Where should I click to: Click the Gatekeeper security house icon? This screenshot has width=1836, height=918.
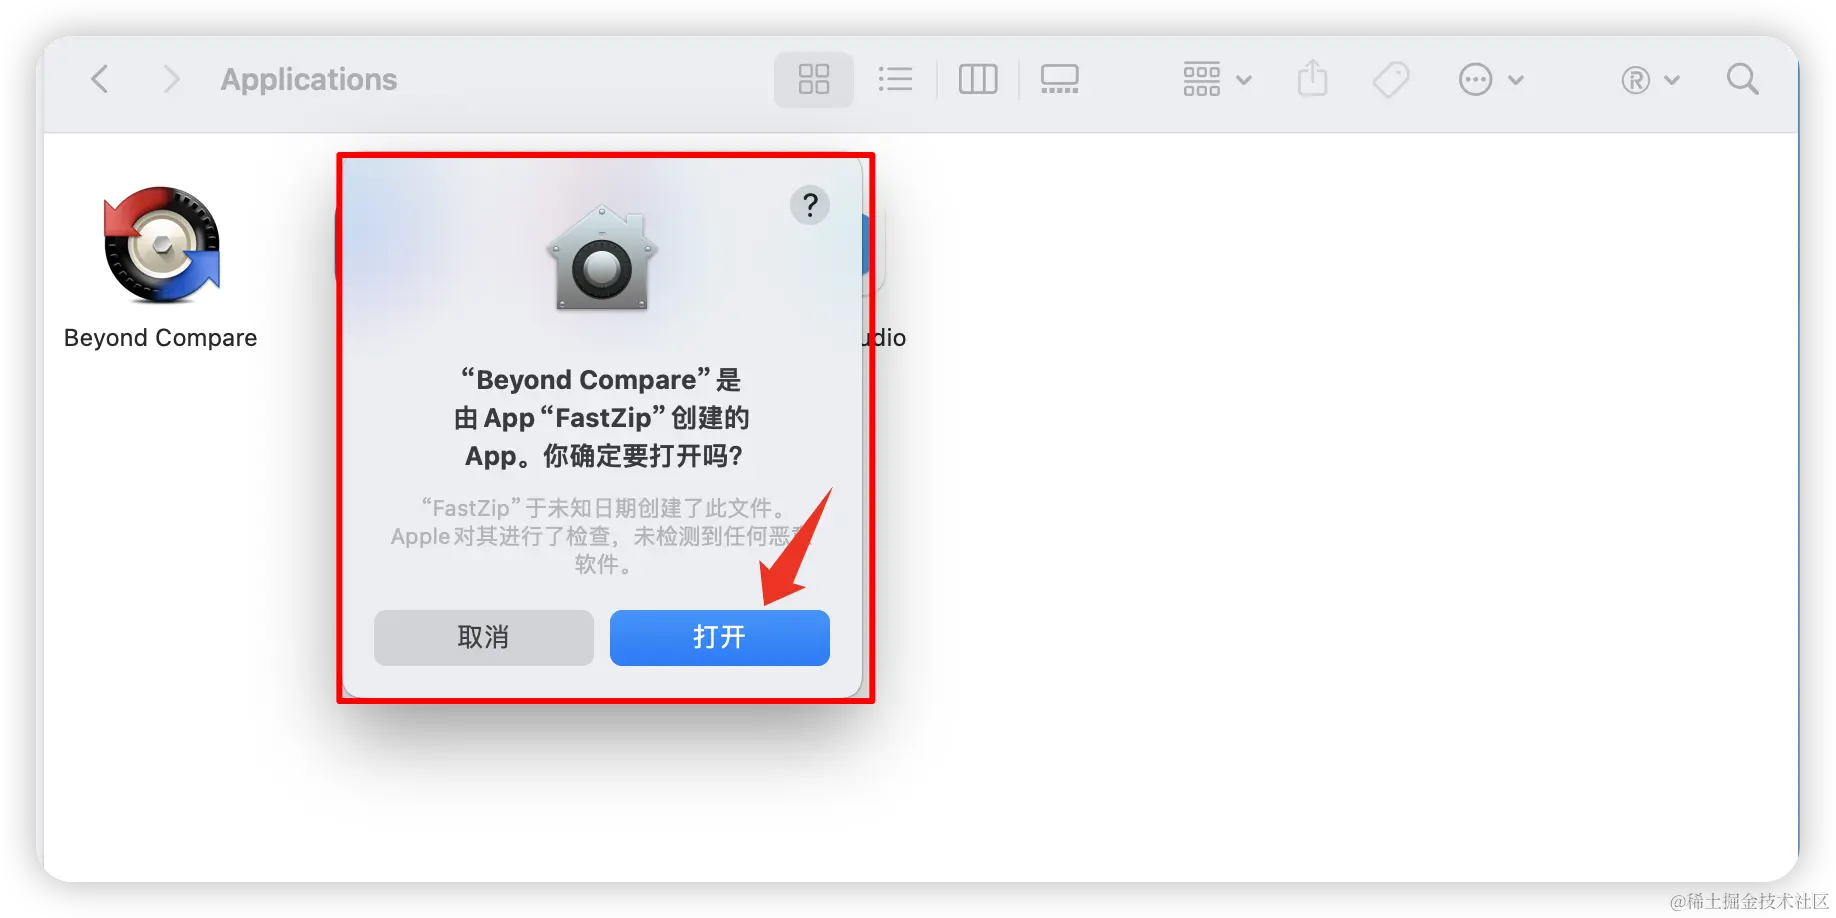pos(602,258)
